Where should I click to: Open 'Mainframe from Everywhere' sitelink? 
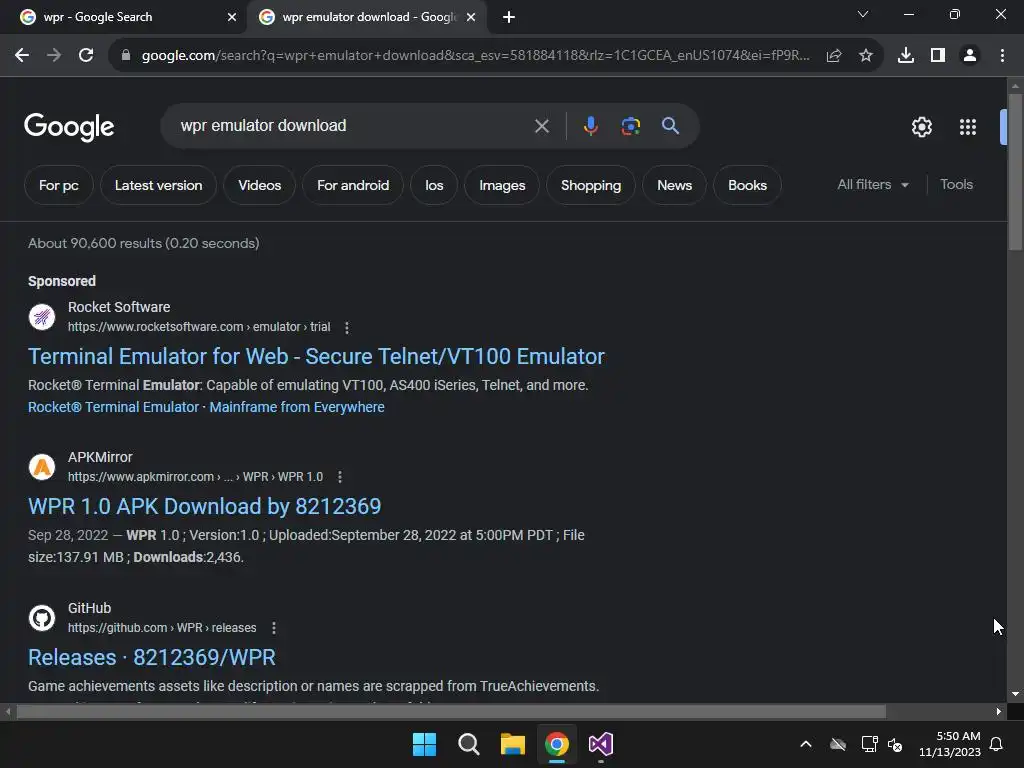click(x=296, y=408)
